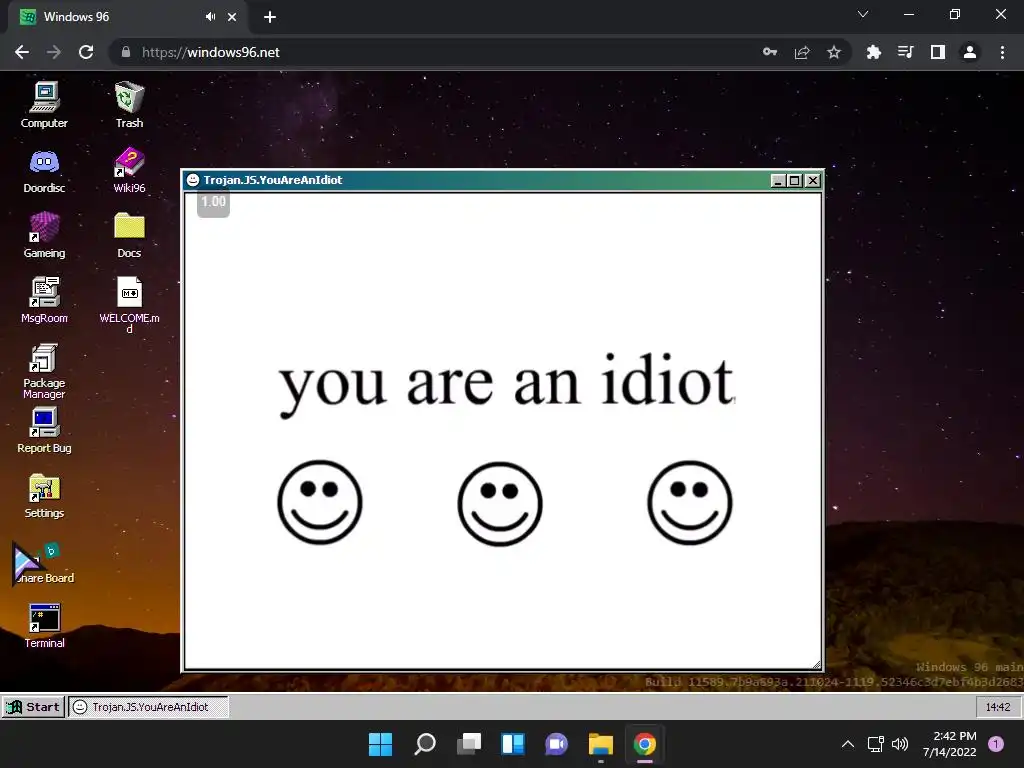The height and width of the screenshot is (768, 1024).
Task: Open the browser profile avatar
Action: (x=970, y=52)
